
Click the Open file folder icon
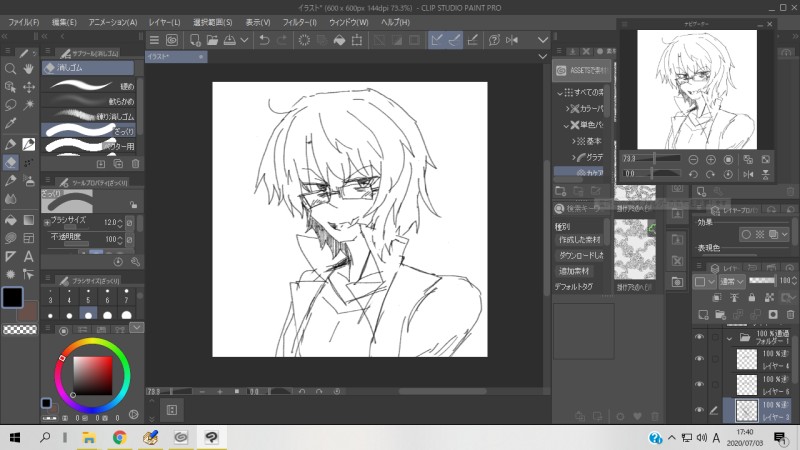click(212, 40)
